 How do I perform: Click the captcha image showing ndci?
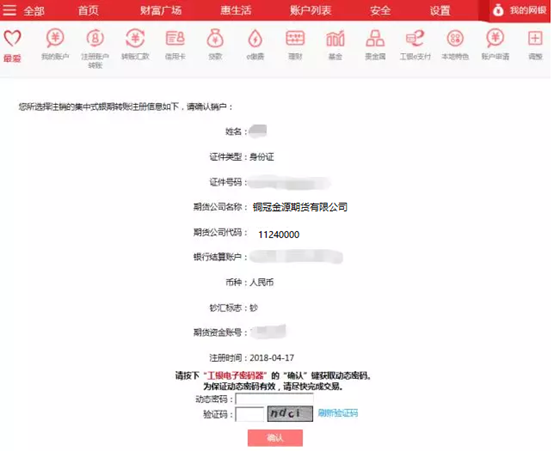point(290,414)
